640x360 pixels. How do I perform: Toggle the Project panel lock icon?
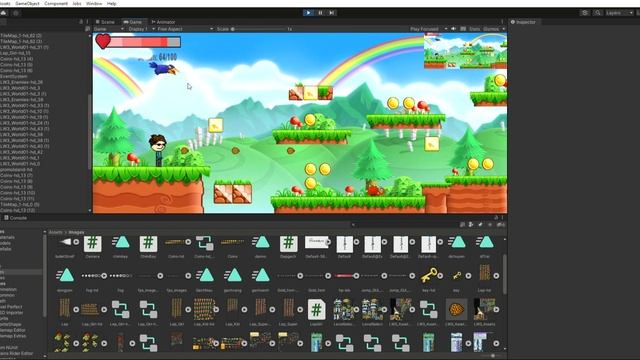[496, 218]
